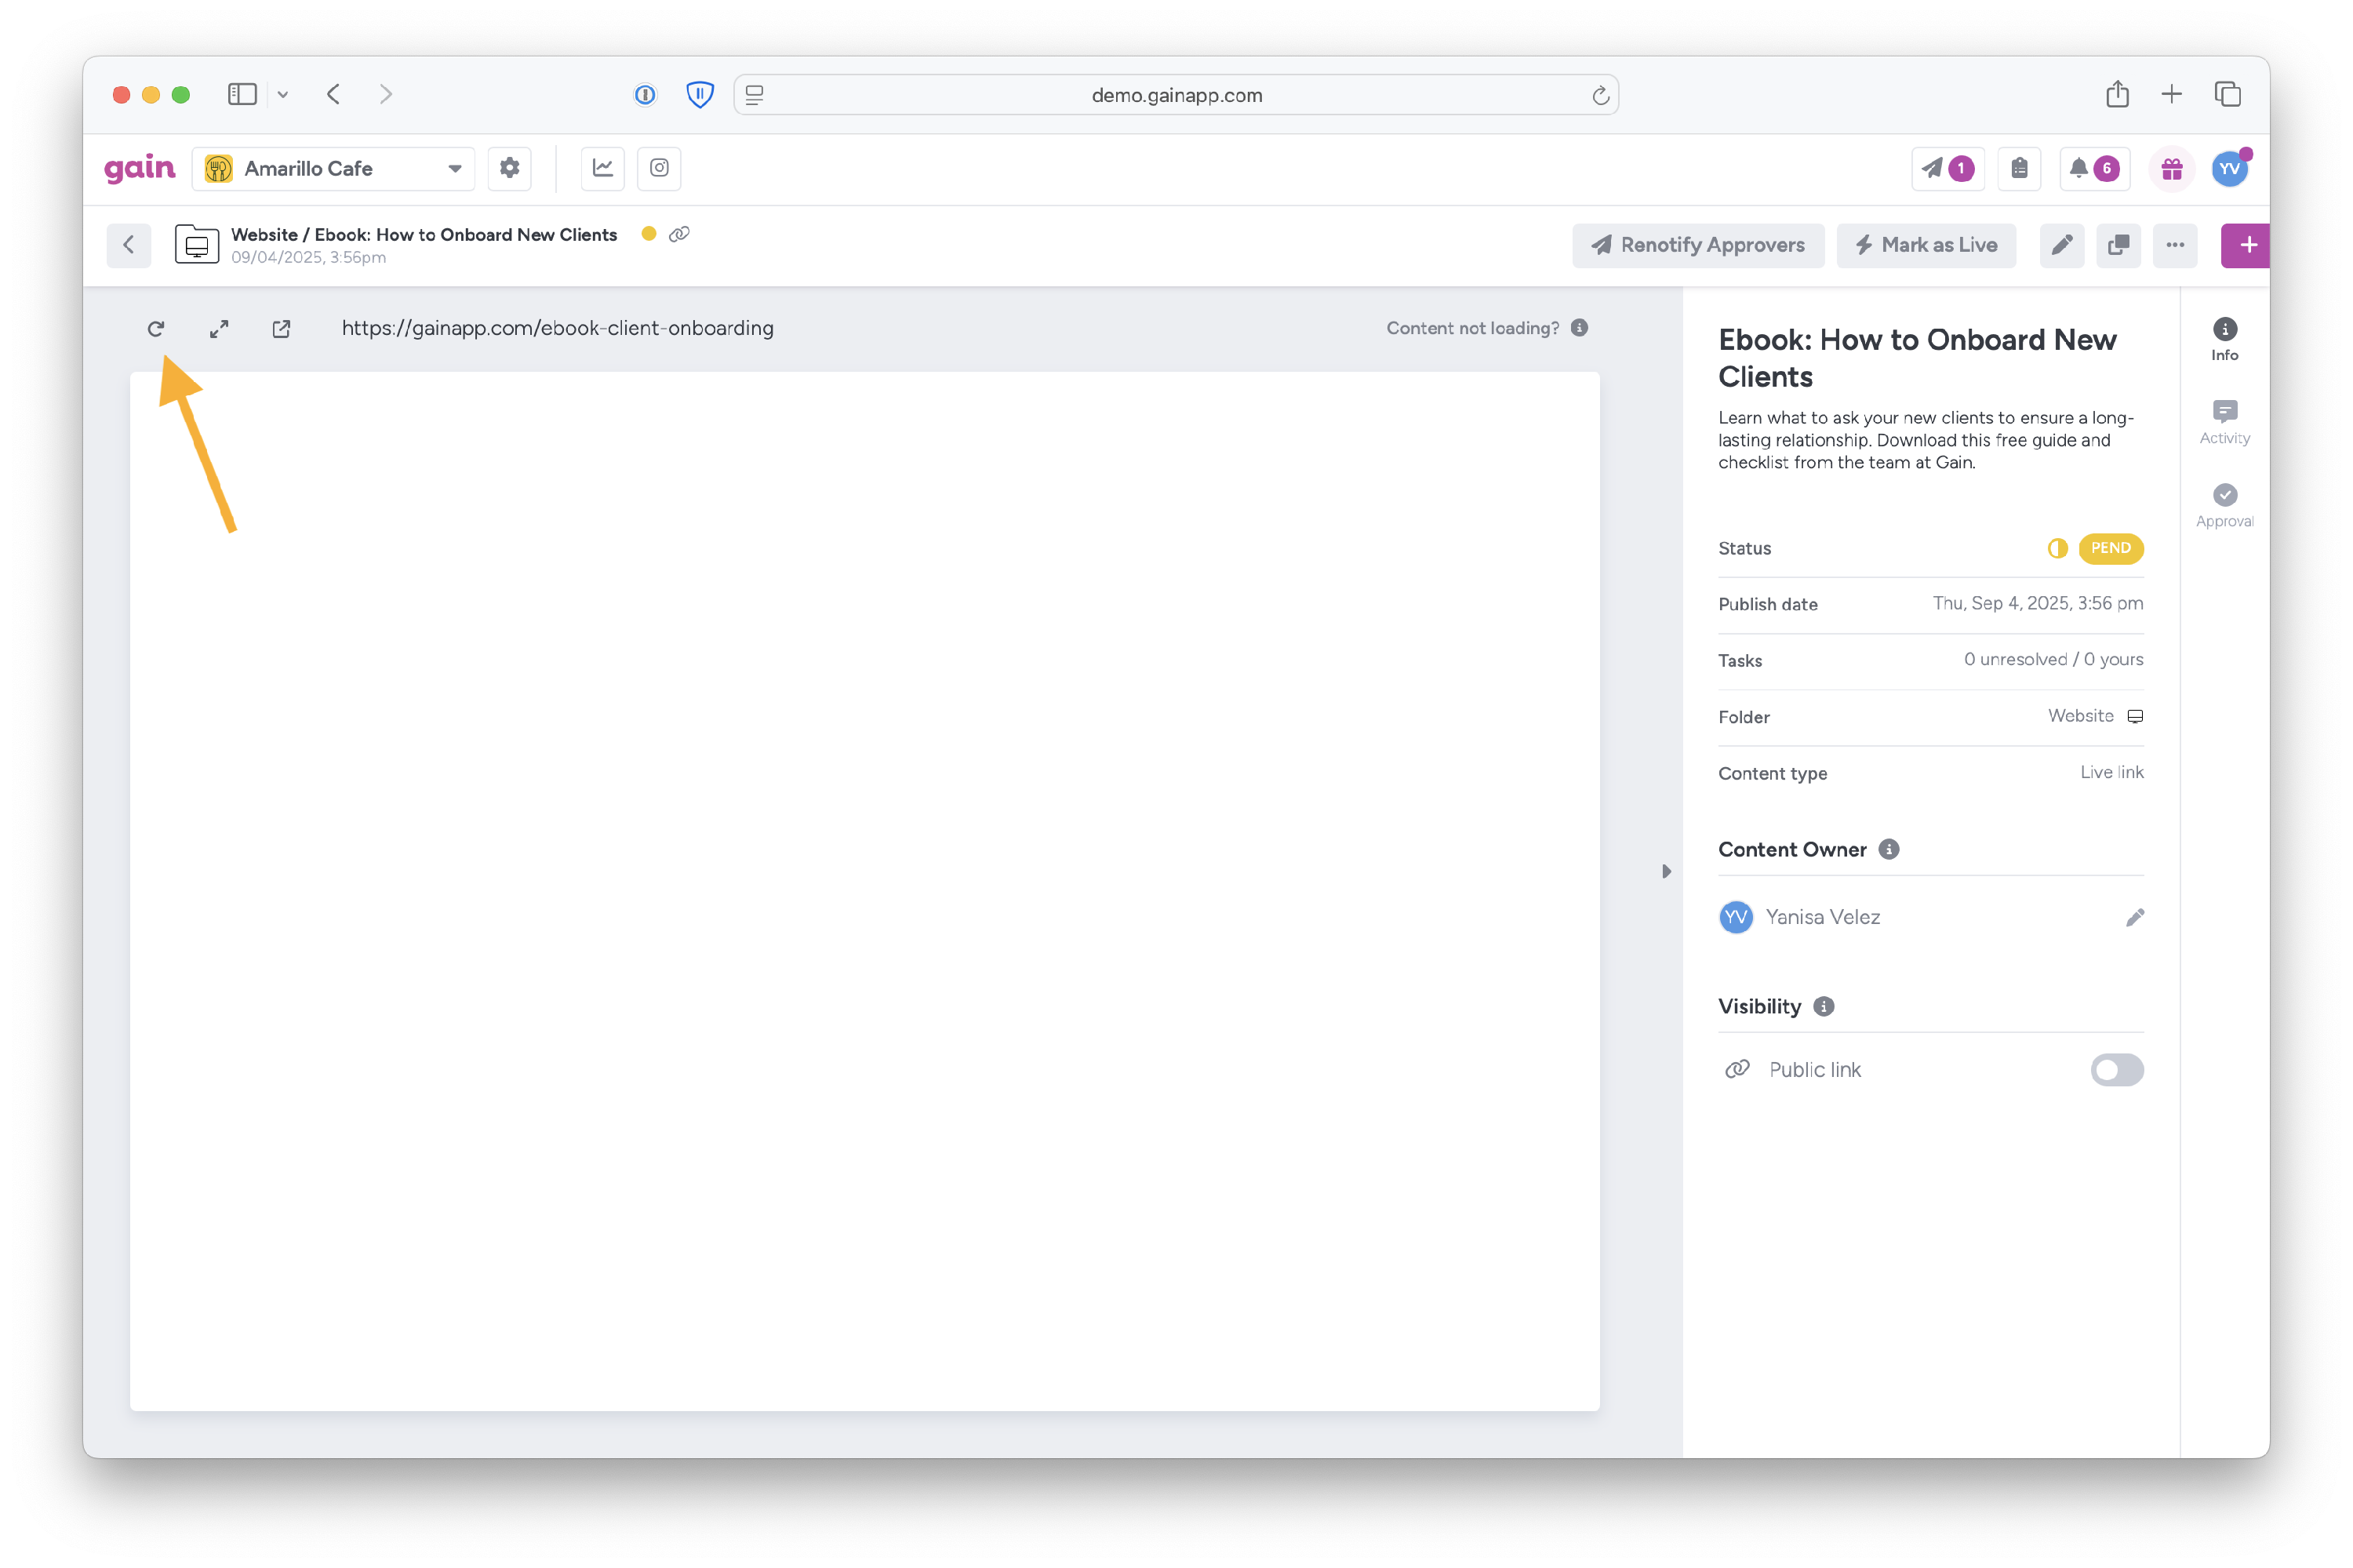Open the Amarillo Cafe workspace dropdown
The width and height of the screenshot is (2353, 1568).
(x=333, y=168)
